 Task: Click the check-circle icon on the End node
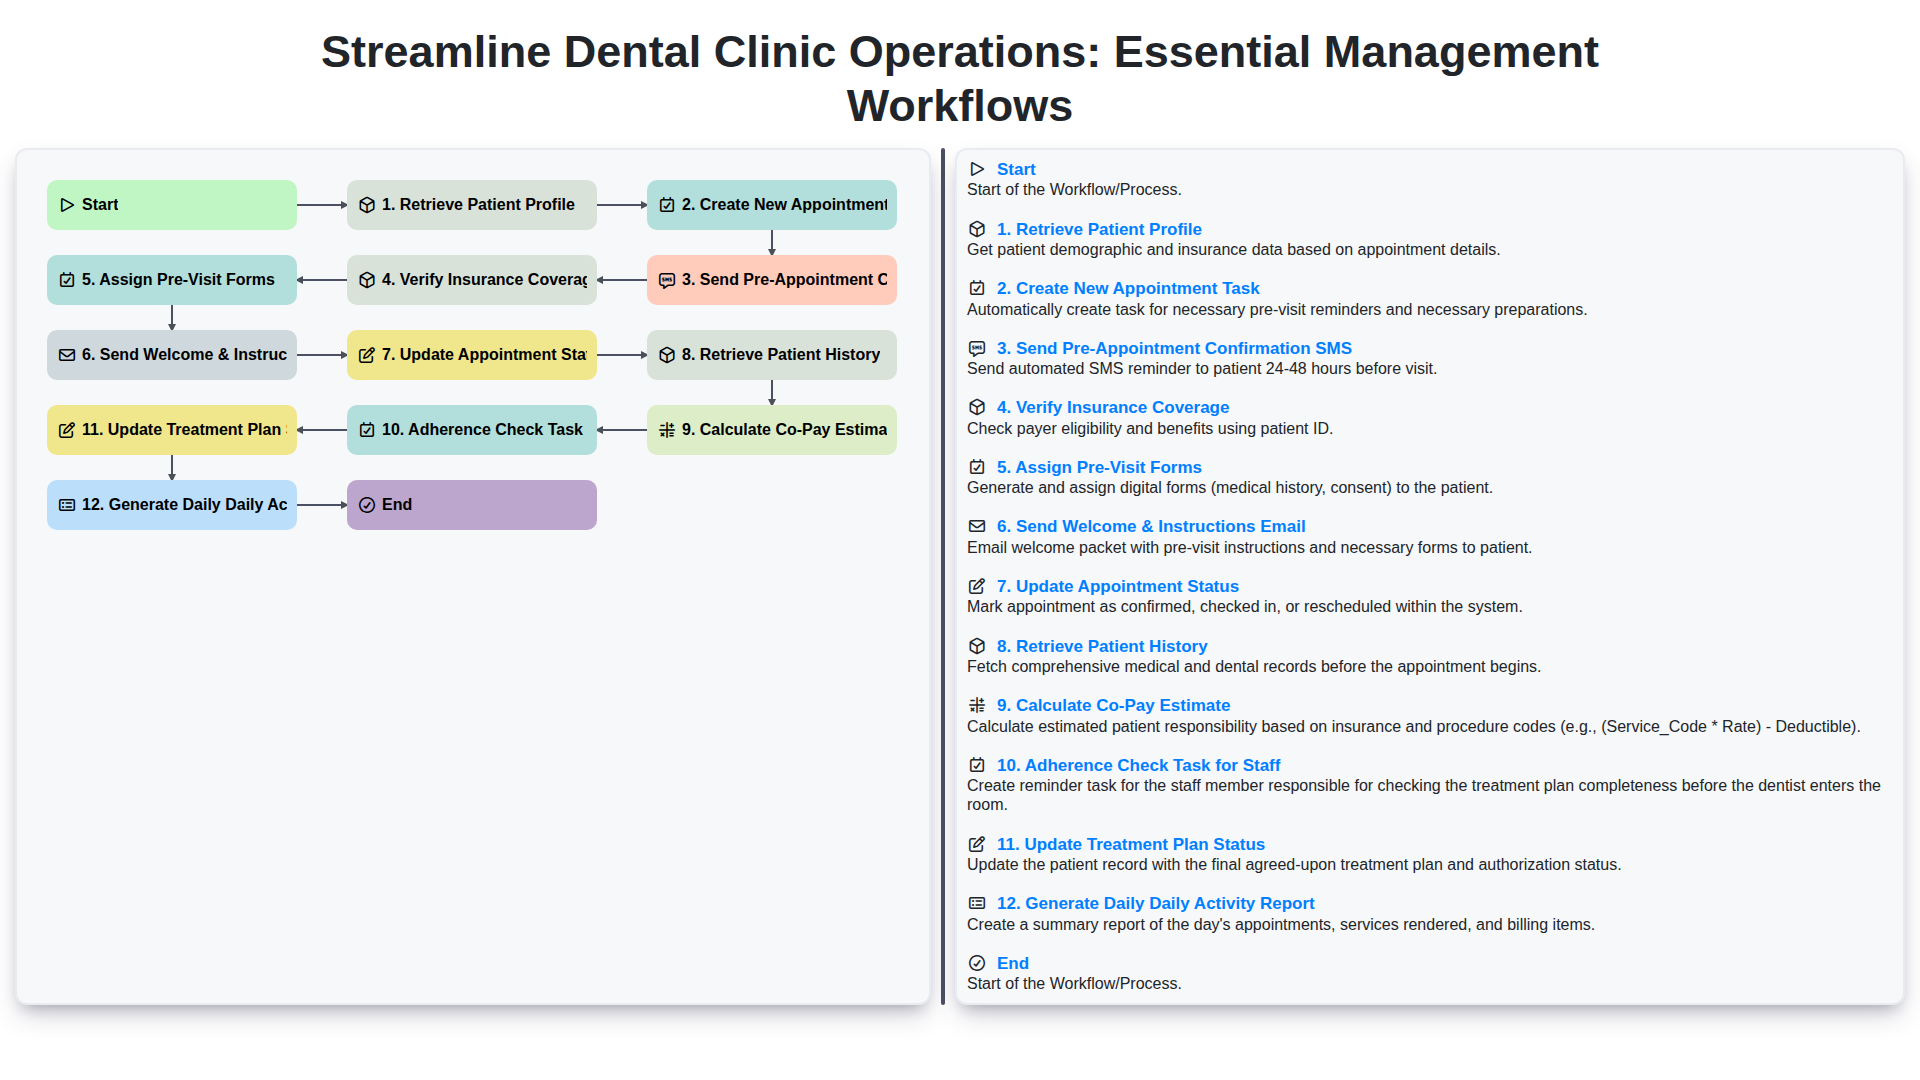[x=367, y=504]
